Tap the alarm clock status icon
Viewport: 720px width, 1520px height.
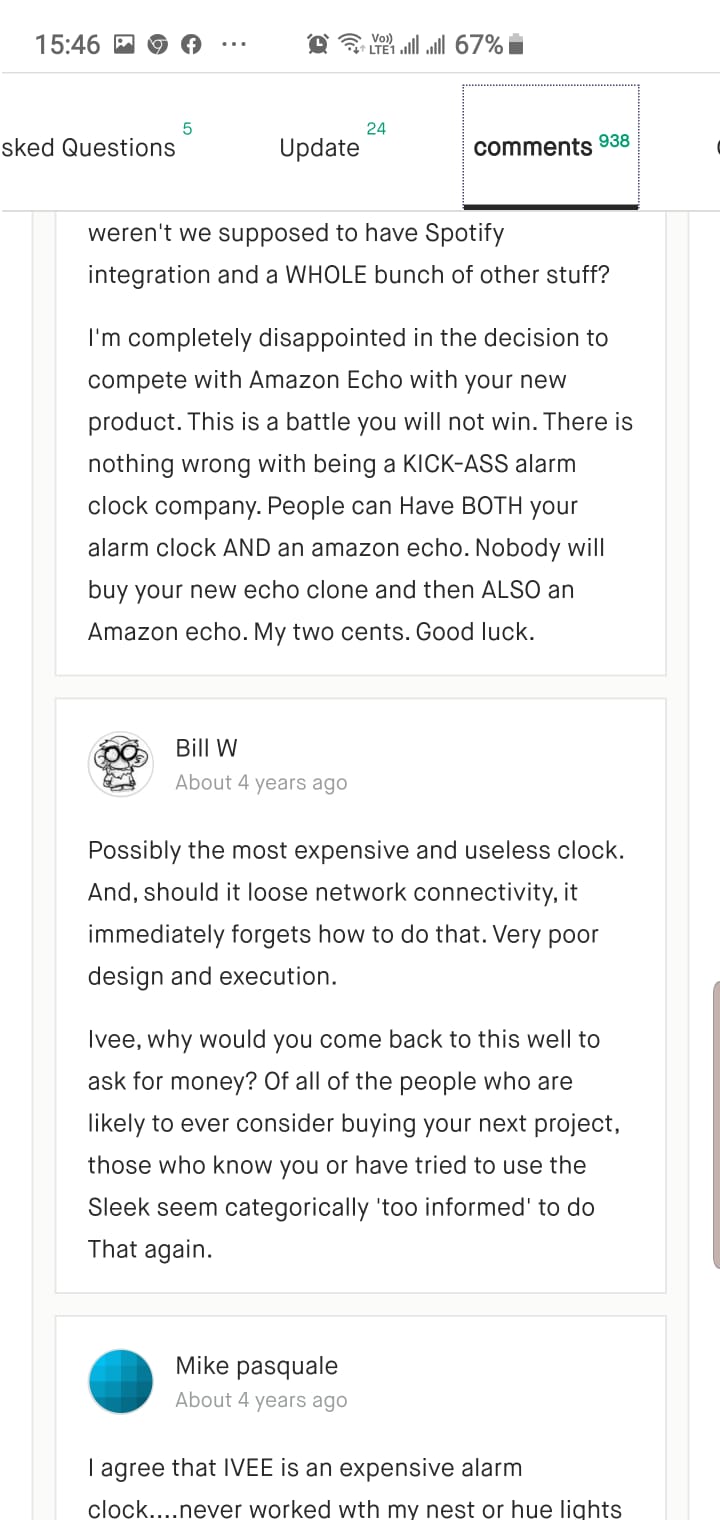[x=317, y=44]
